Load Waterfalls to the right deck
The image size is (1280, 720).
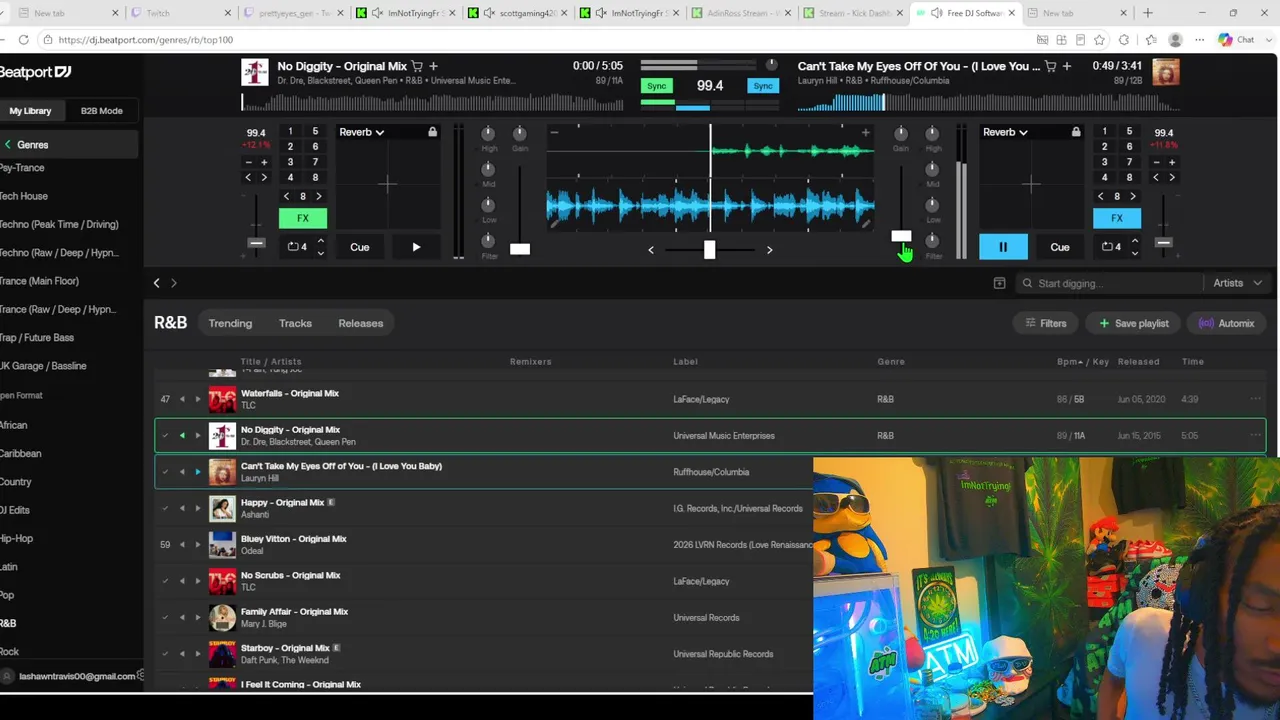pos(198,399)
